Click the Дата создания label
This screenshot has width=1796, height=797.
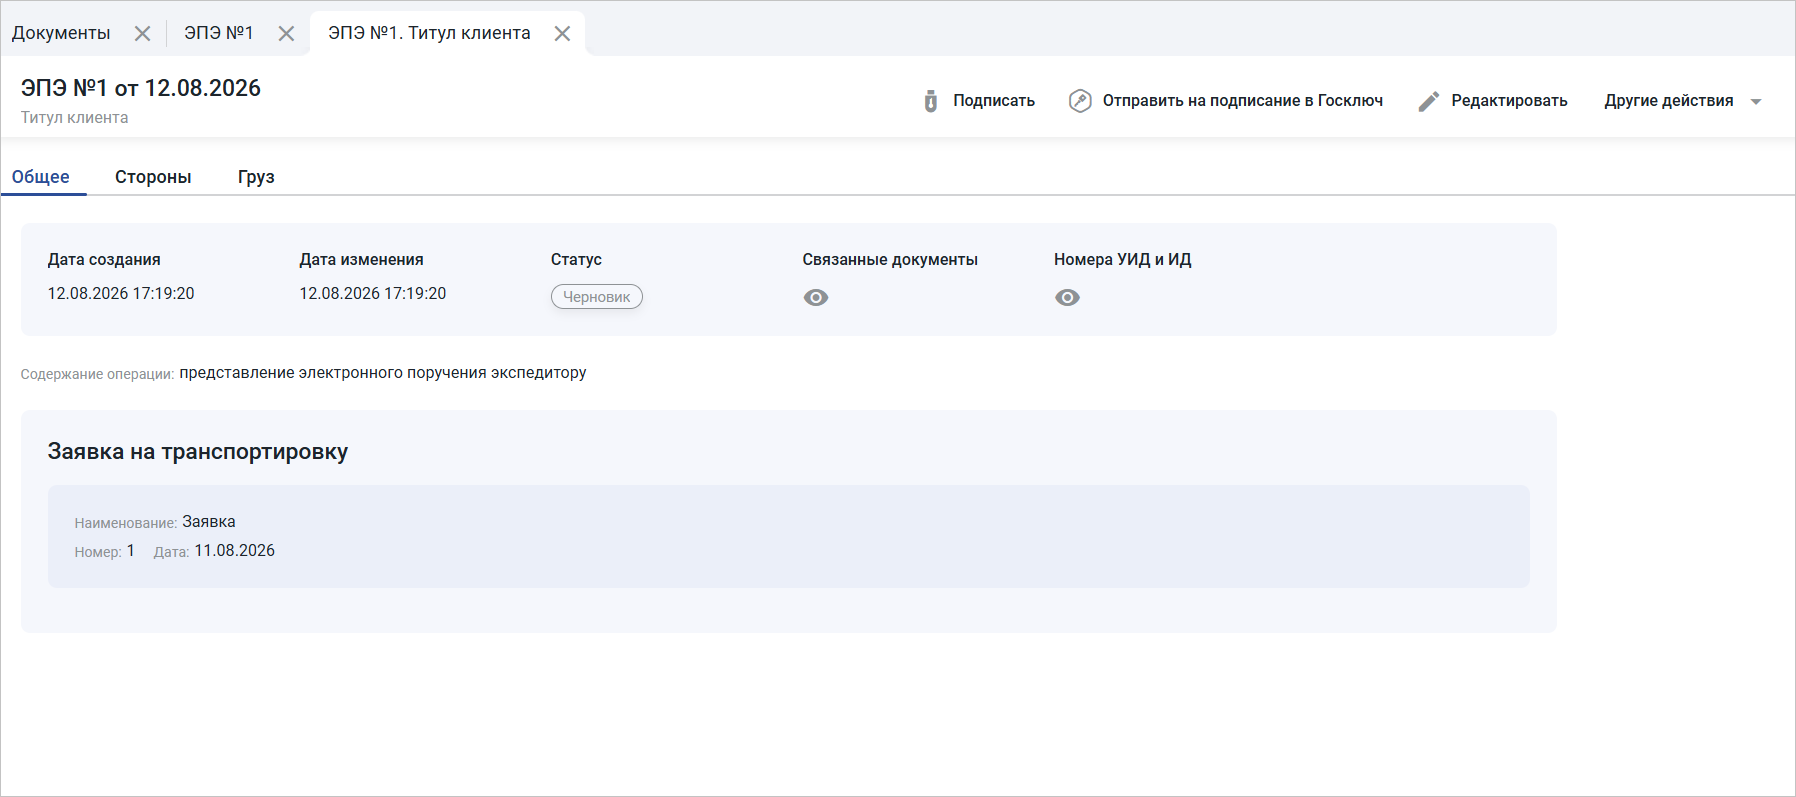(x=104, y=260)
